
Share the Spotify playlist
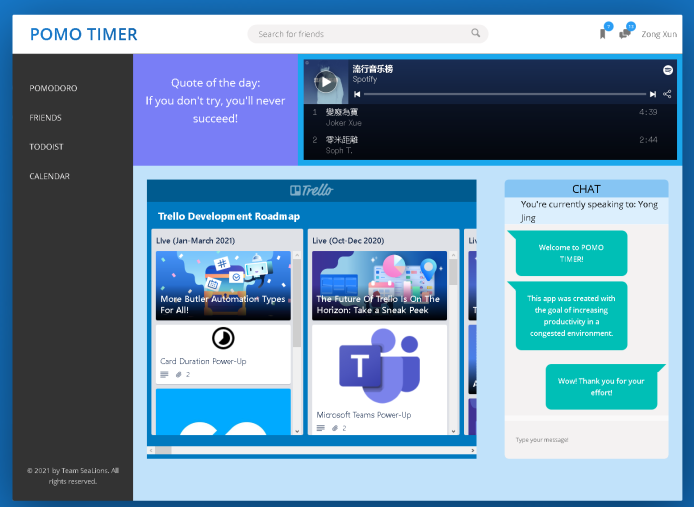click(x=667, y=94)
